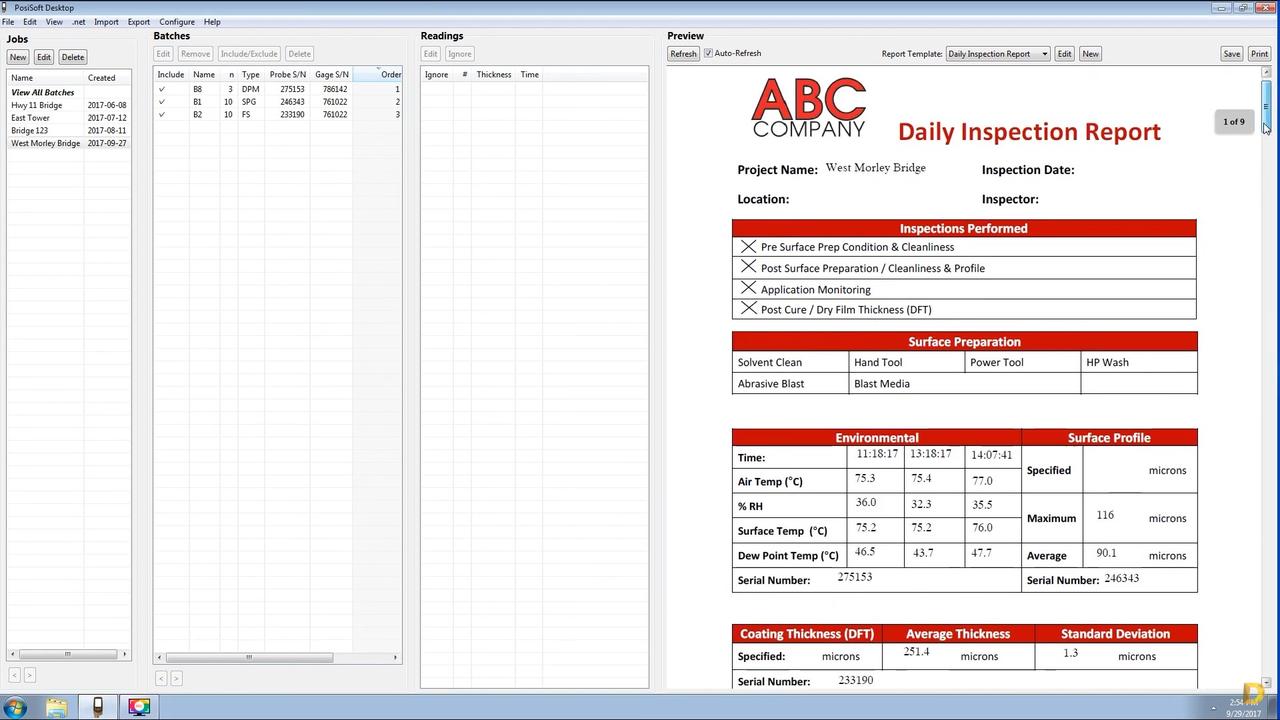Click the next arrow below Jobs list
This screenshot has width=1280, height=720.
29,676
